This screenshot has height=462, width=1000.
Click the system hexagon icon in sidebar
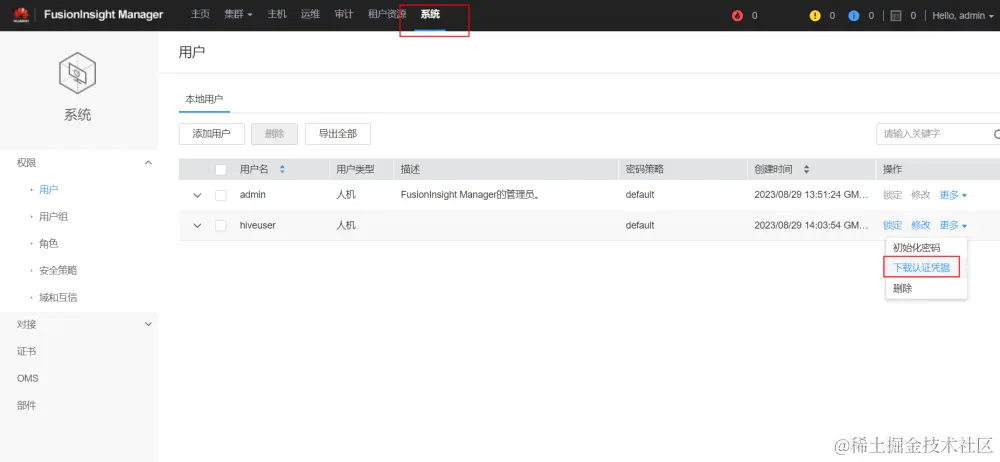pyautogui.click(x=77, y=74)
